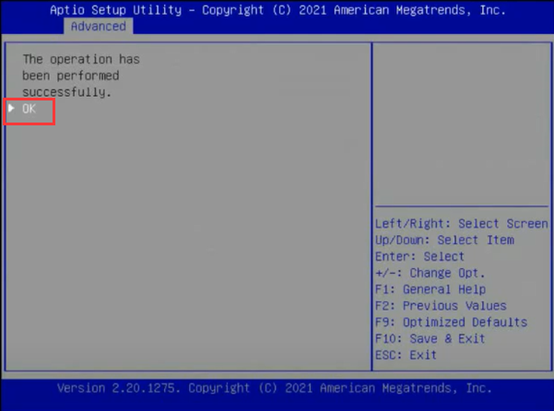Screen dimensions: 554x411
Task: Click the F9: Optimized Defaults hint
Action: 451,322
